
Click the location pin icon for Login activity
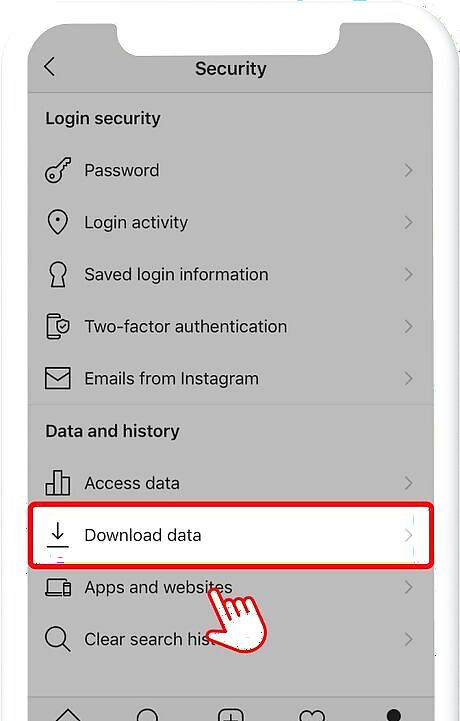pos(58,222)
